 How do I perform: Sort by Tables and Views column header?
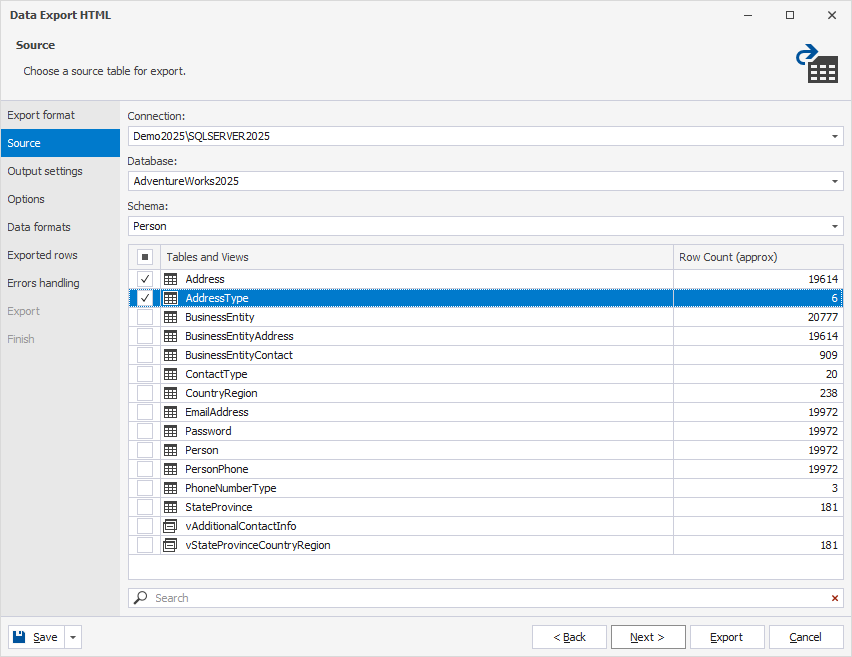click(417, 257)
